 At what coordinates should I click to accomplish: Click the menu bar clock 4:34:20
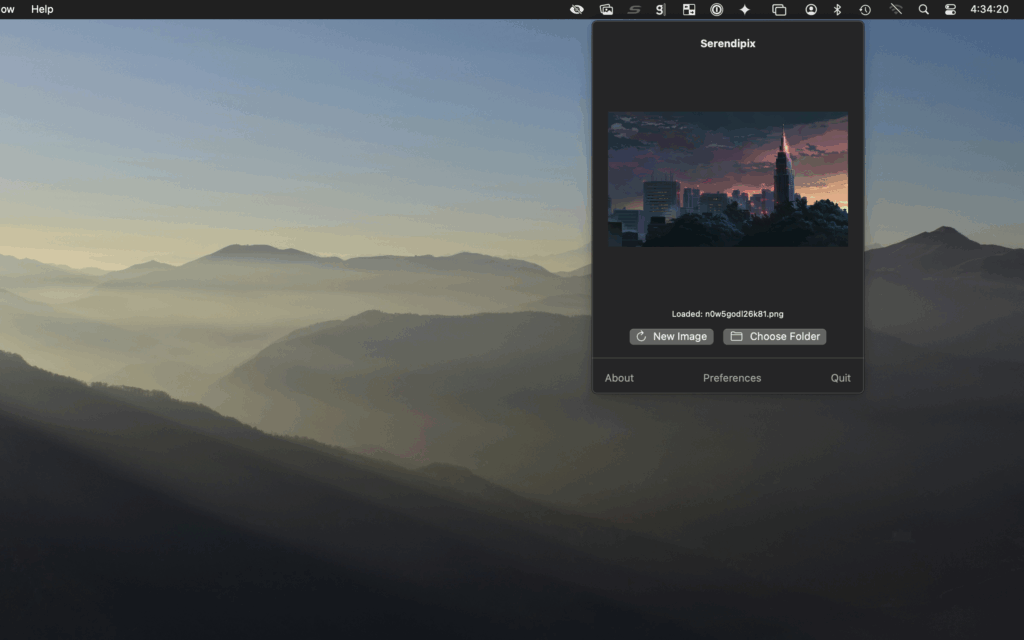989,9
